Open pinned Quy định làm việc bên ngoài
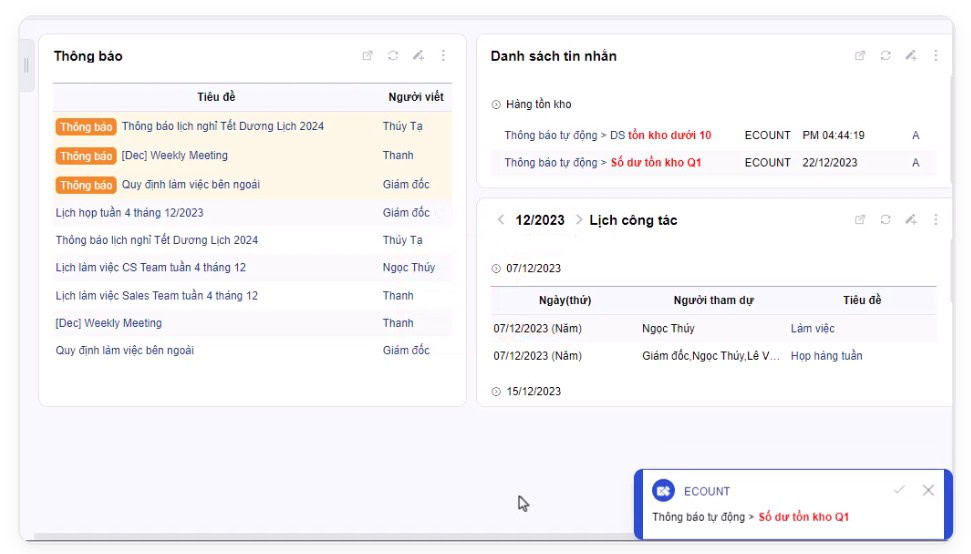 coord(191,184)
